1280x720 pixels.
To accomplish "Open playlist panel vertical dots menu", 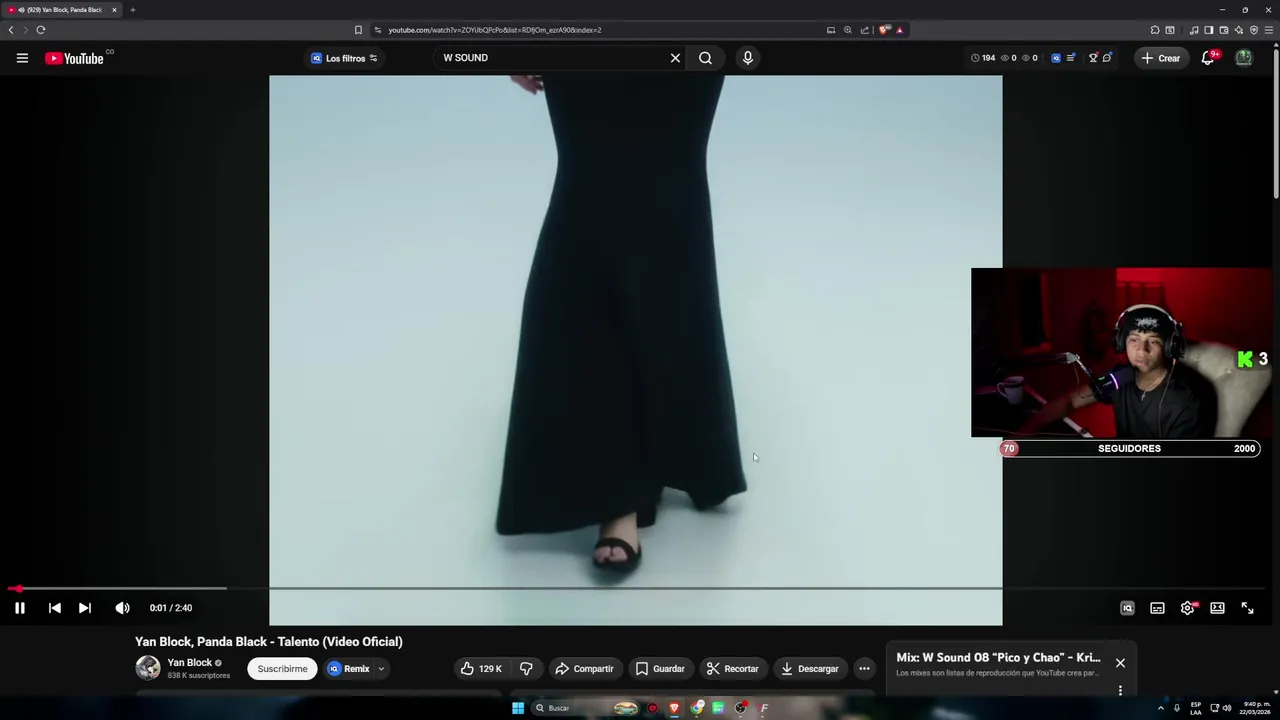I will [x=1120, y=690].
